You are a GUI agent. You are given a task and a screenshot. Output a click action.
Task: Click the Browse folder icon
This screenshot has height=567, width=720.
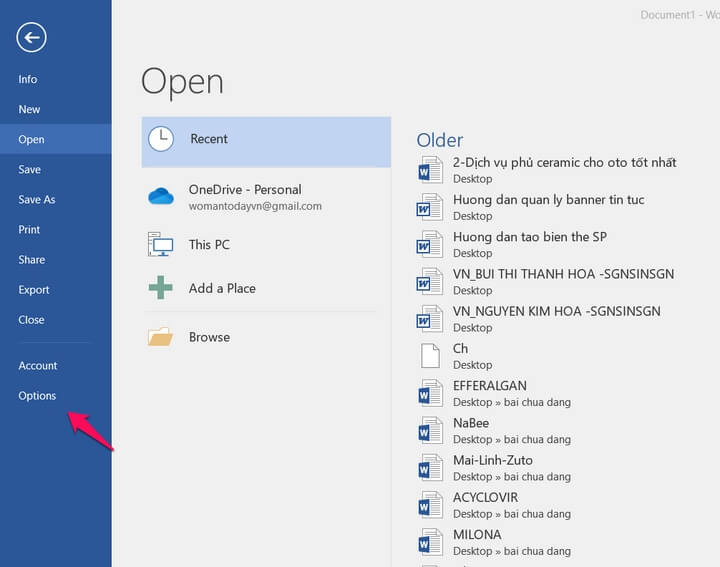tap(160, 337)
